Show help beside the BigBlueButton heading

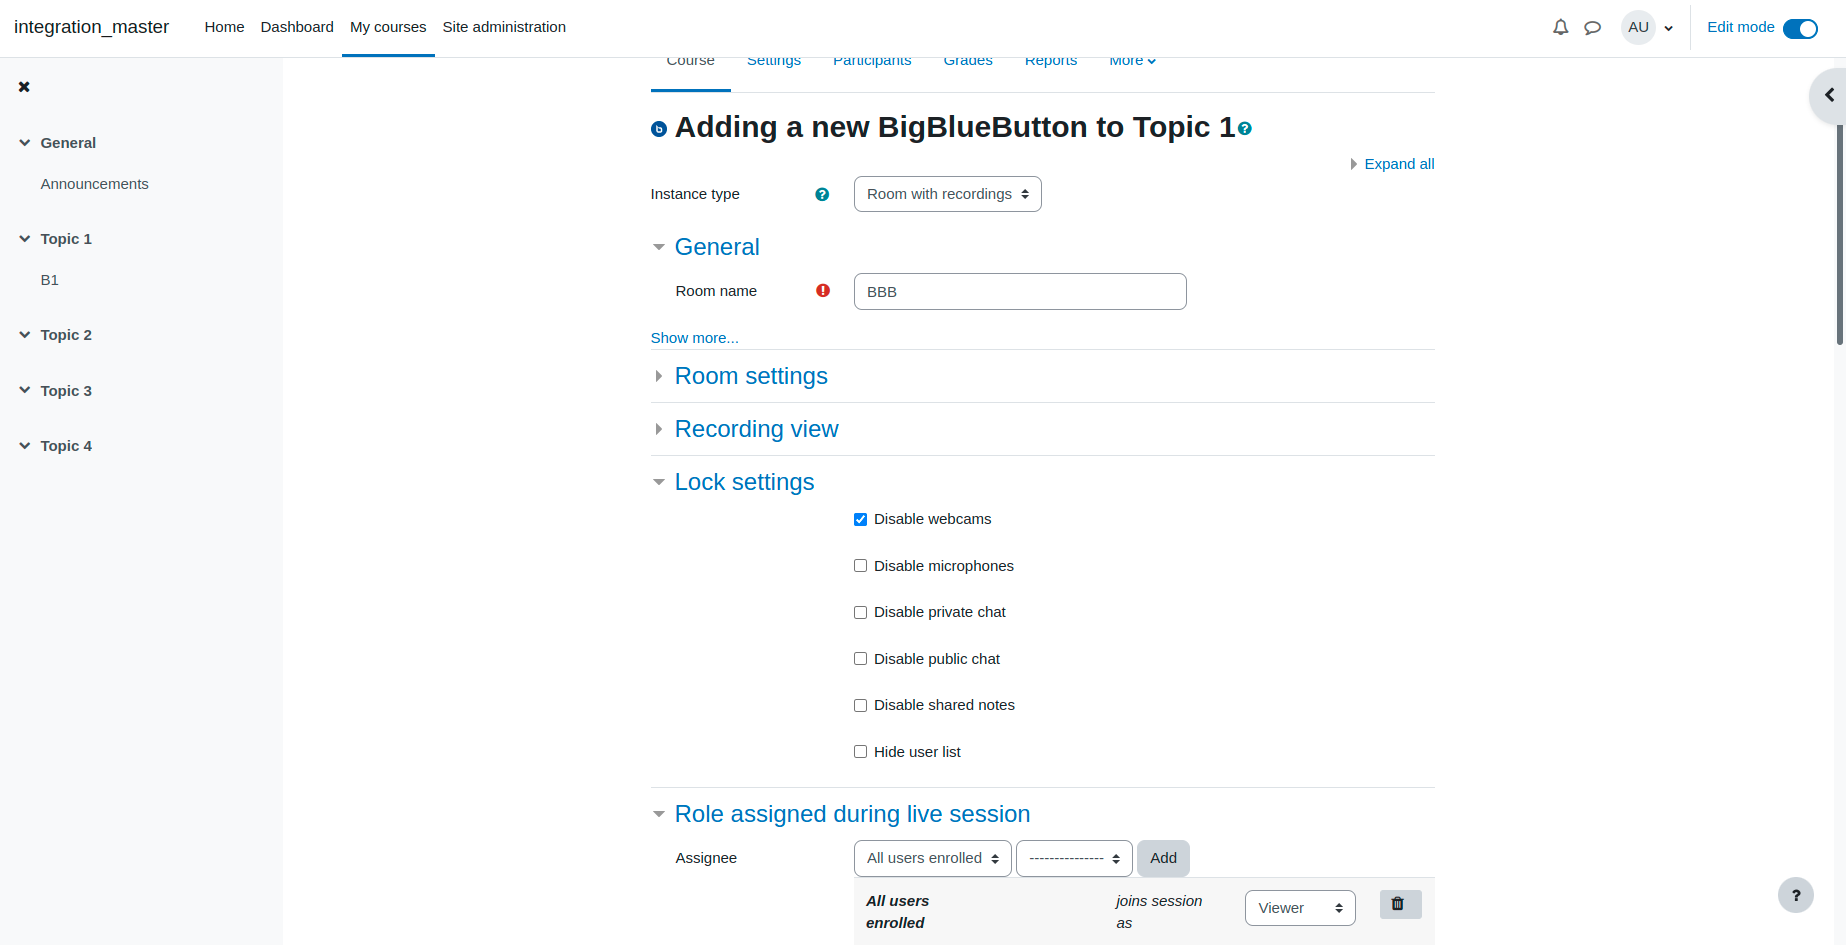click(1244, 128)
